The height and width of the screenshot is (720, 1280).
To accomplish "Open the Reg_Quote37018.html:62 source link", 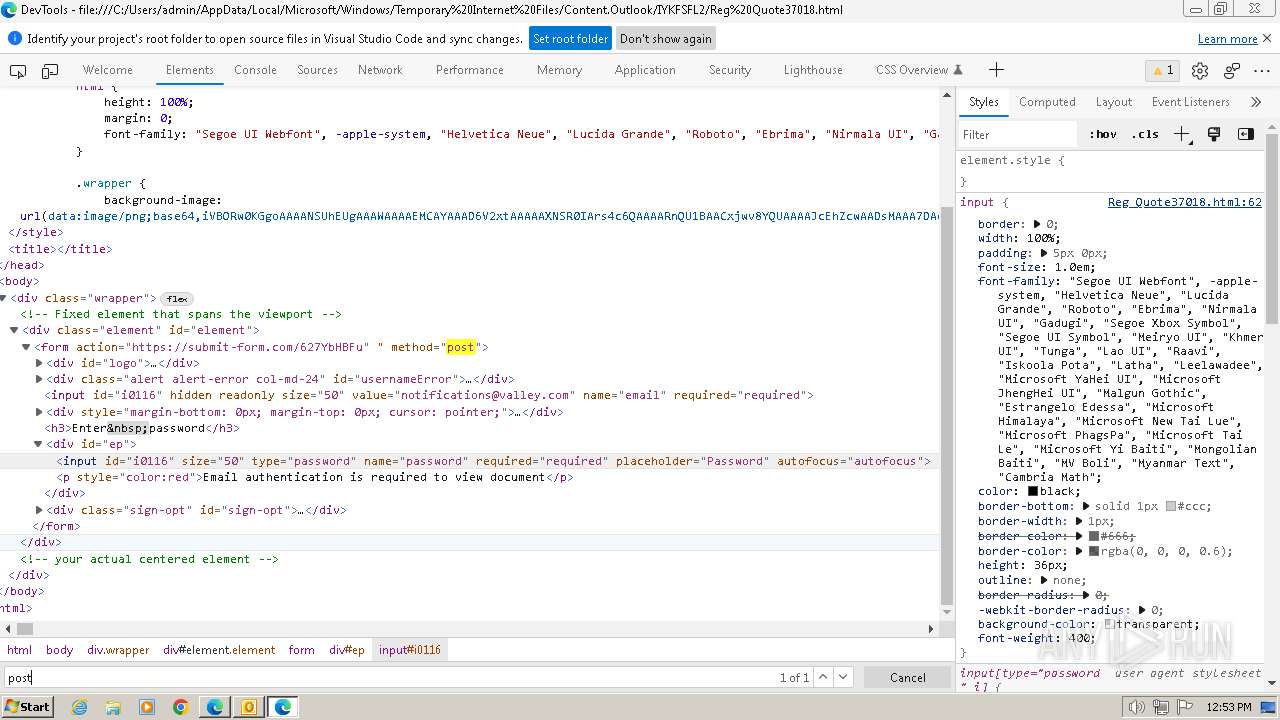I will pos(1184,202).
